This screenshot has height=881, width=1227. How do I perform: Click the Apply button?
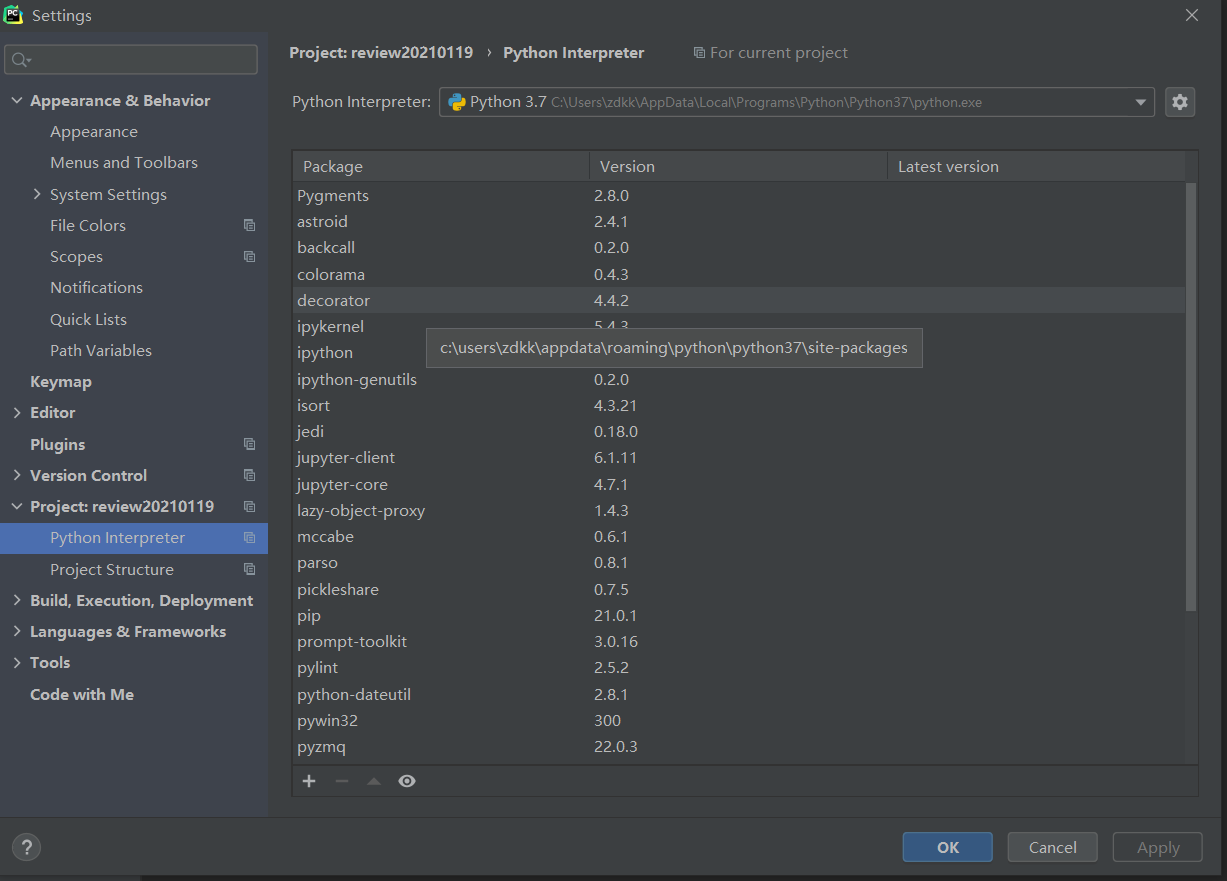click(1158, 847)
